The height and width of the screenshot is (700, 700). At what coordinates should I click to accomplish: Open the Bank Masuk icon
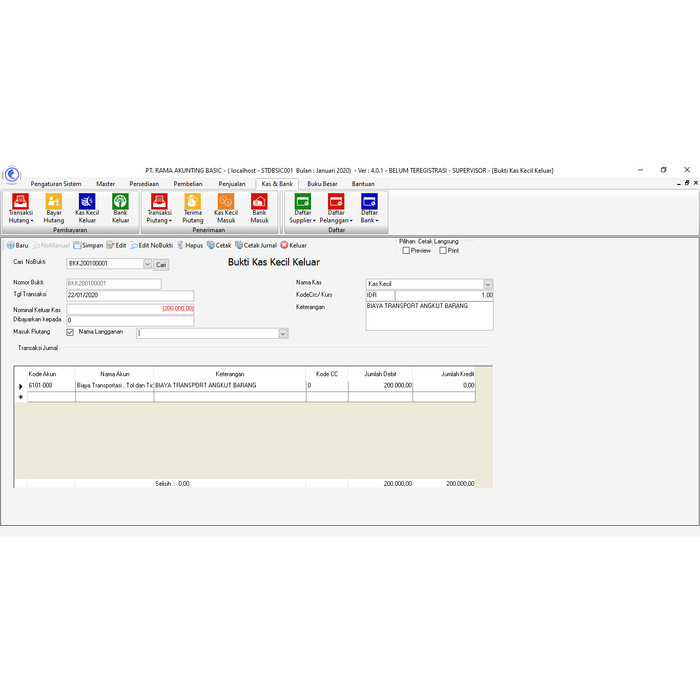[259, 208]
